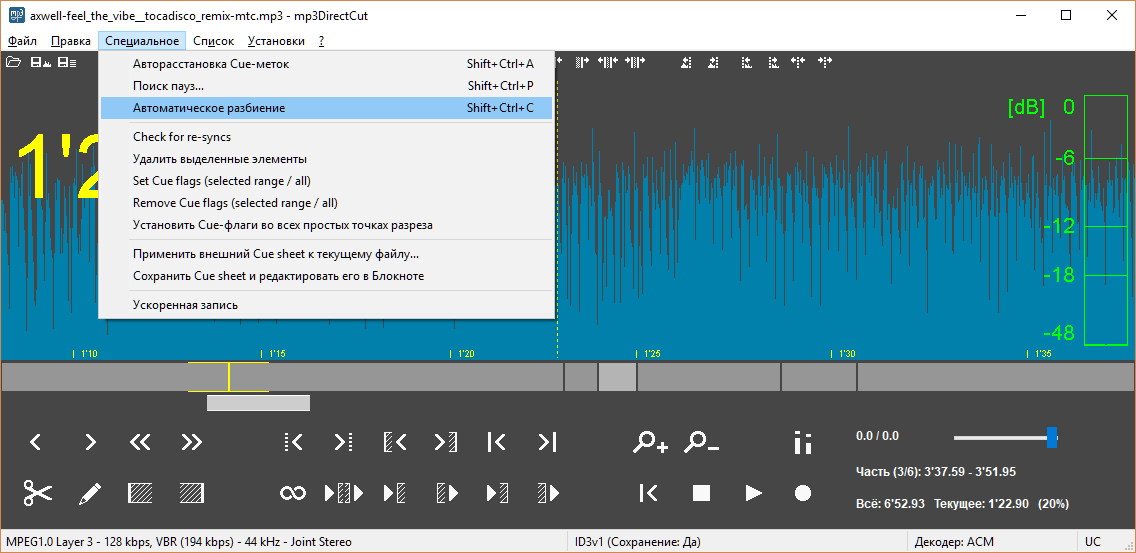Select Check for re-syncs
Screen dimensions: 1136x553
click(x=326, y=137)
